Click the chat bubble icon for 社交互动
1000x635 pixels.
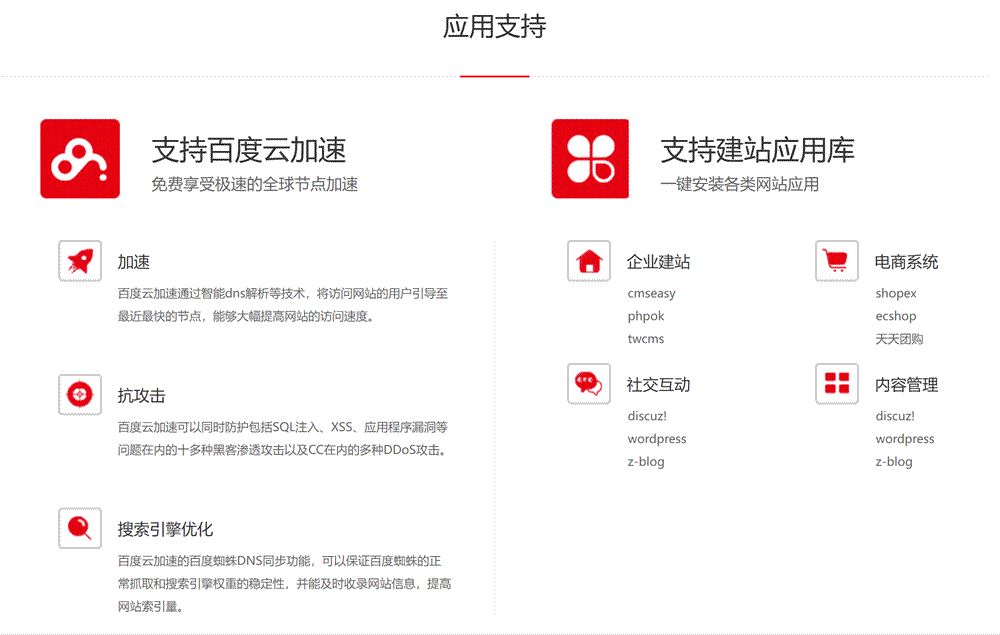(589, 383)
